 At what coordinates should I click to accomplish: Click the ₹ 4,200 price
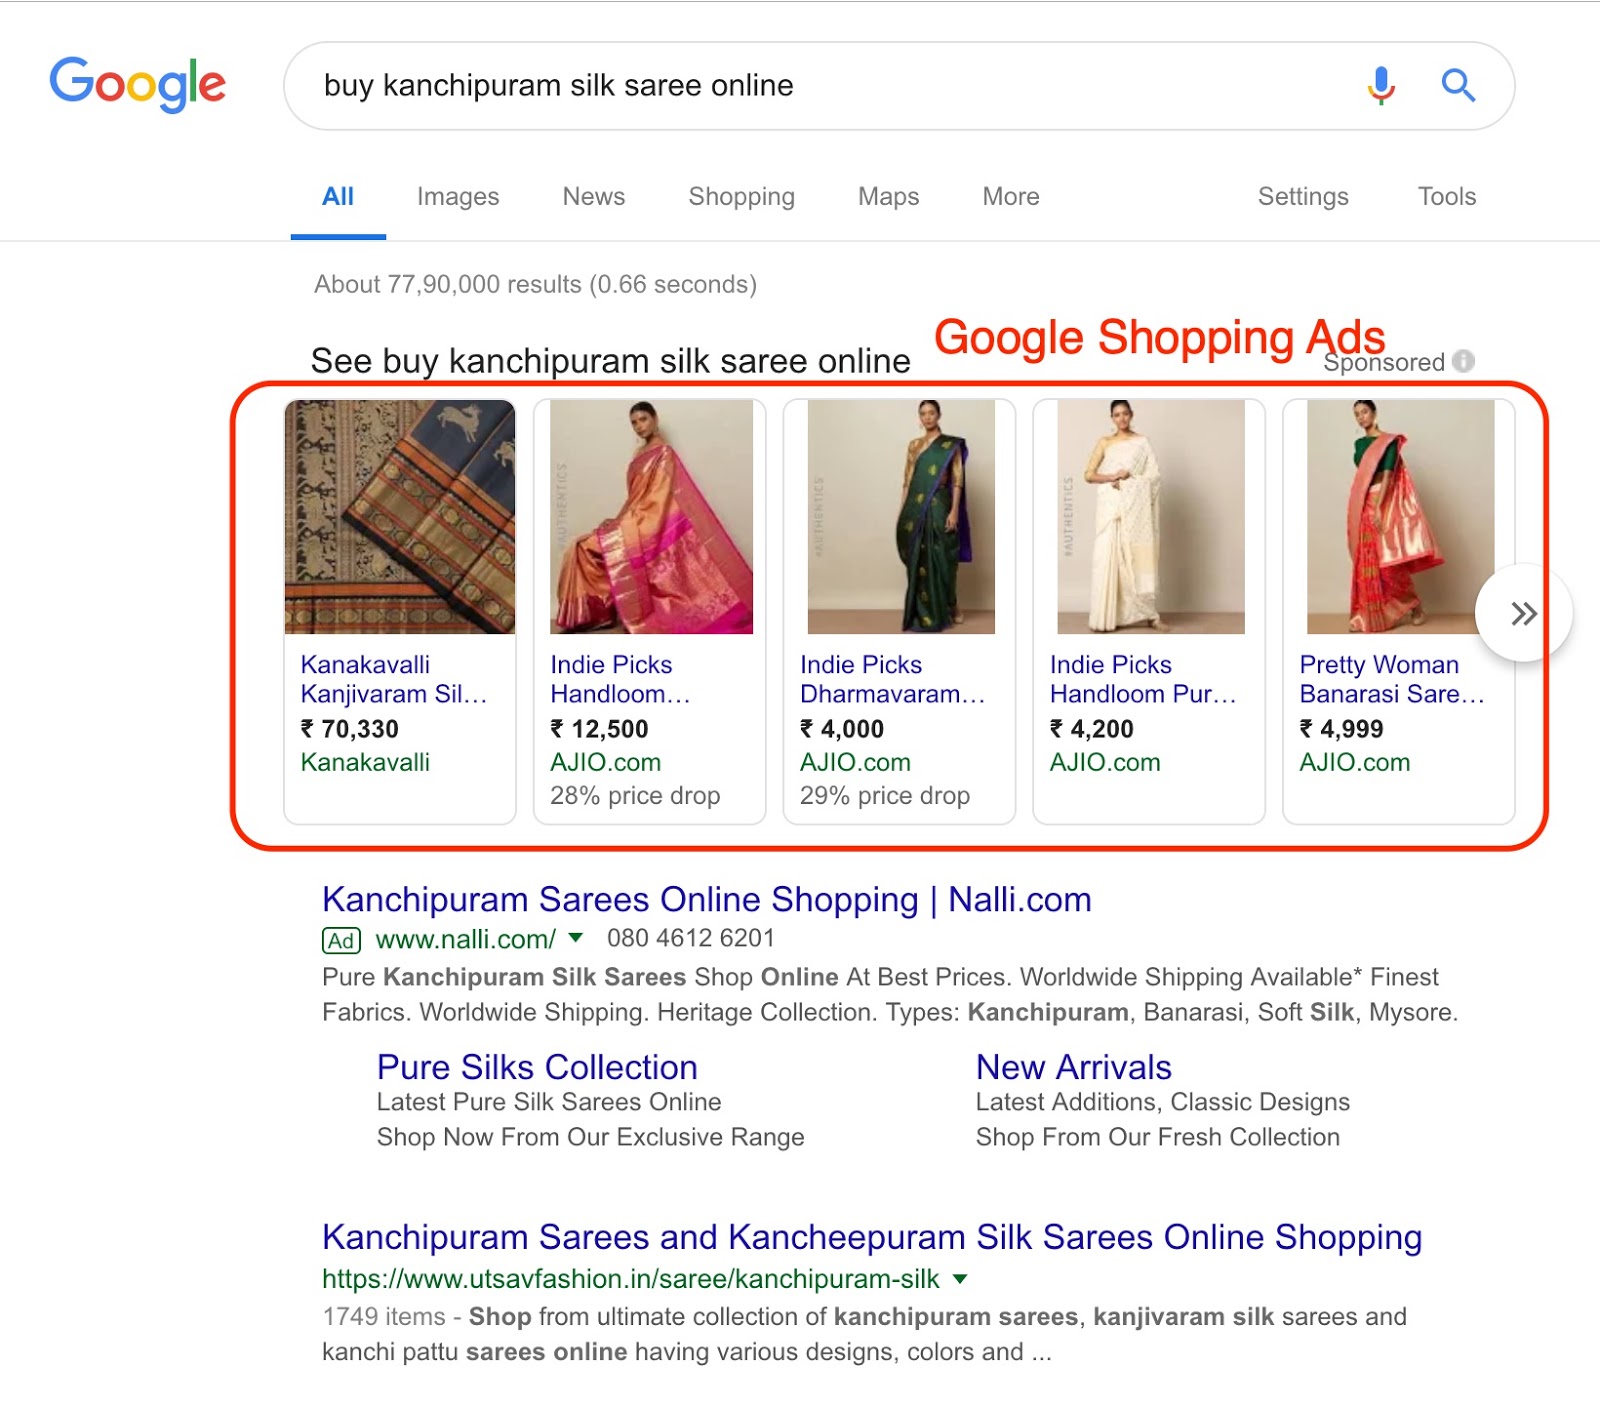tap(1092, 729)
